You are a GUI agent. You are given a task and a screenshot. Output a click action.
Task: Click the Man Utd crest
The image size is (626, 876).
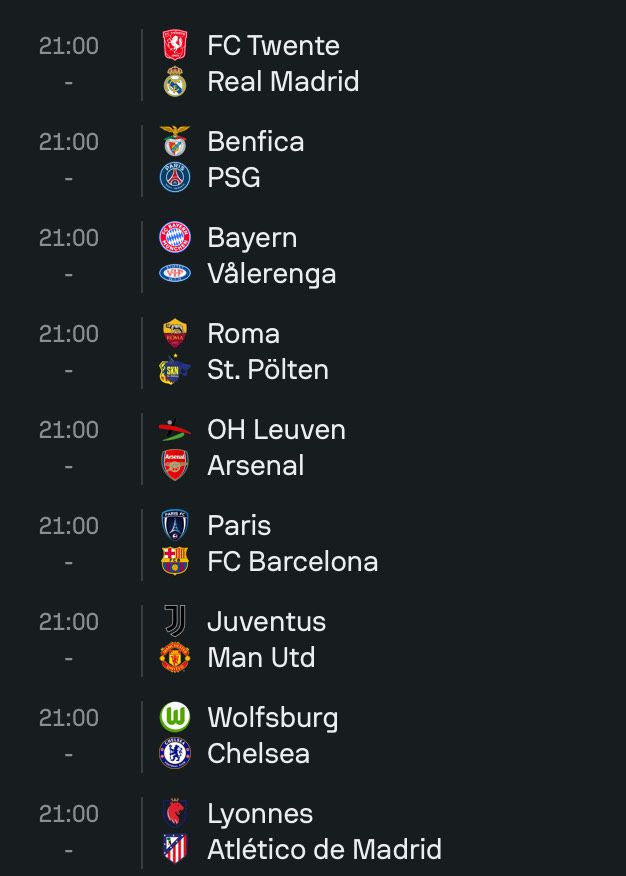coord(175,657)
